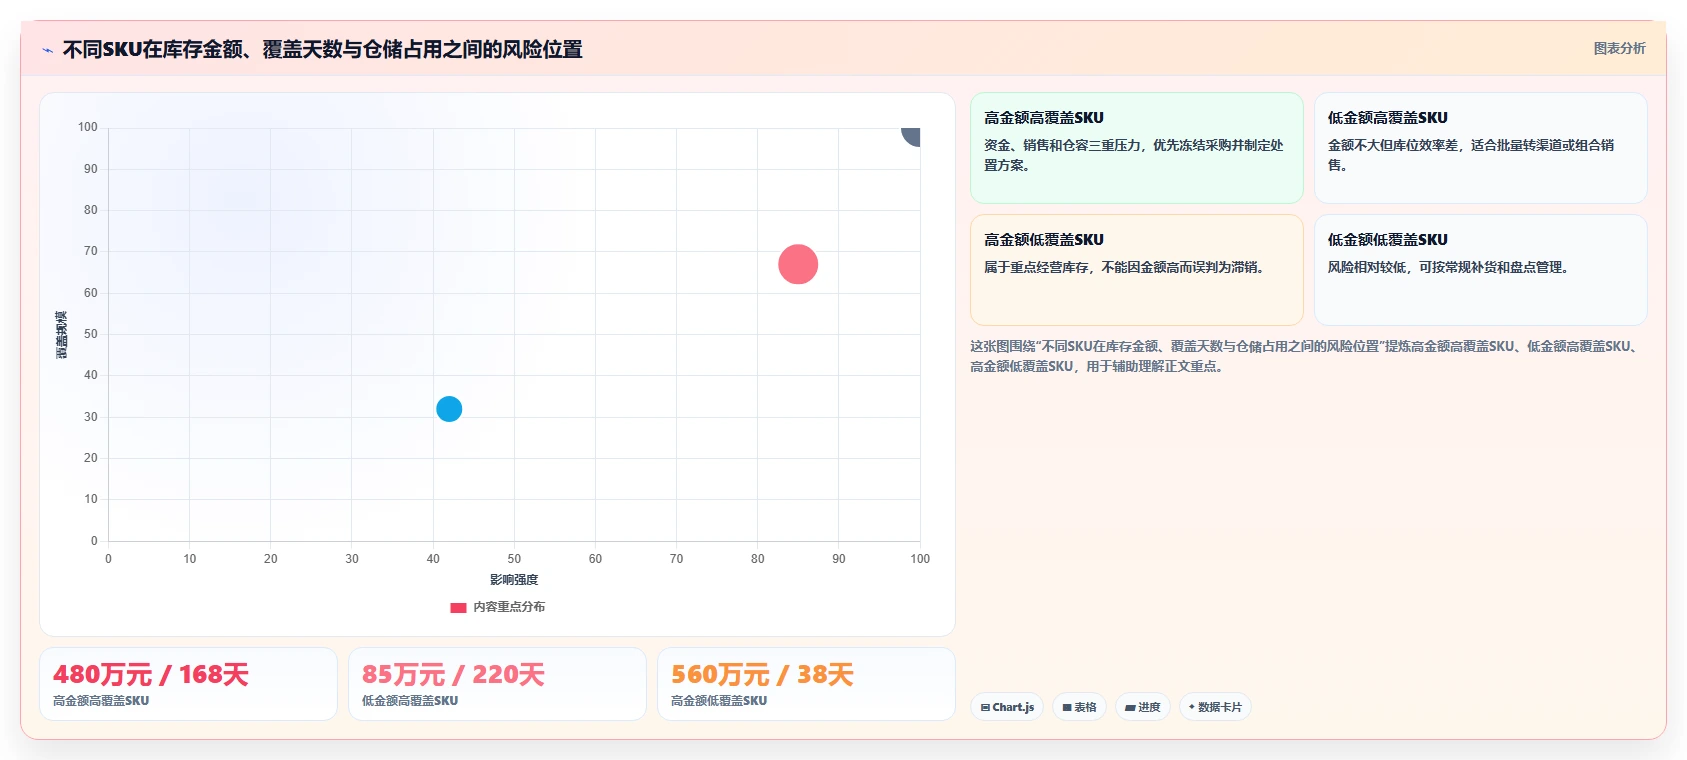Select the 表格 tag
The image size is (1687, 760).
[x=1079, y=707]
